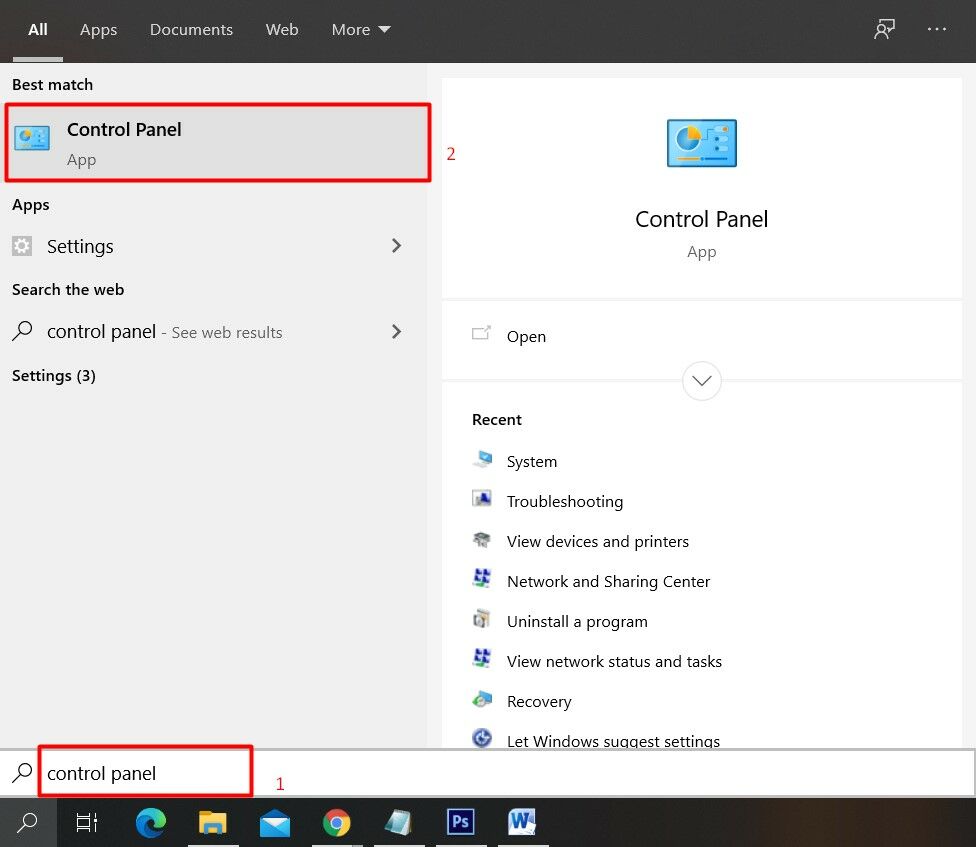Open the Mail app from taskbar
The width and height of the screenshot is (976, 847).
[274, 822]
